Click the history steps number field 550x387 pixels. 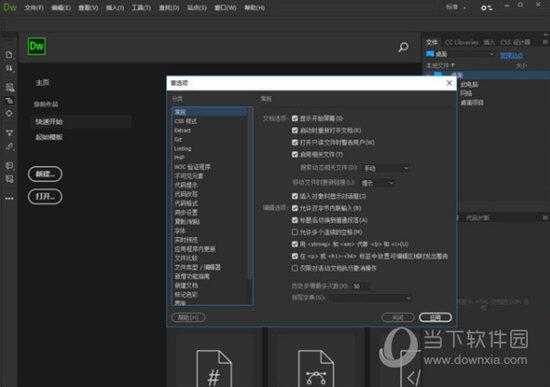point(361,286)
